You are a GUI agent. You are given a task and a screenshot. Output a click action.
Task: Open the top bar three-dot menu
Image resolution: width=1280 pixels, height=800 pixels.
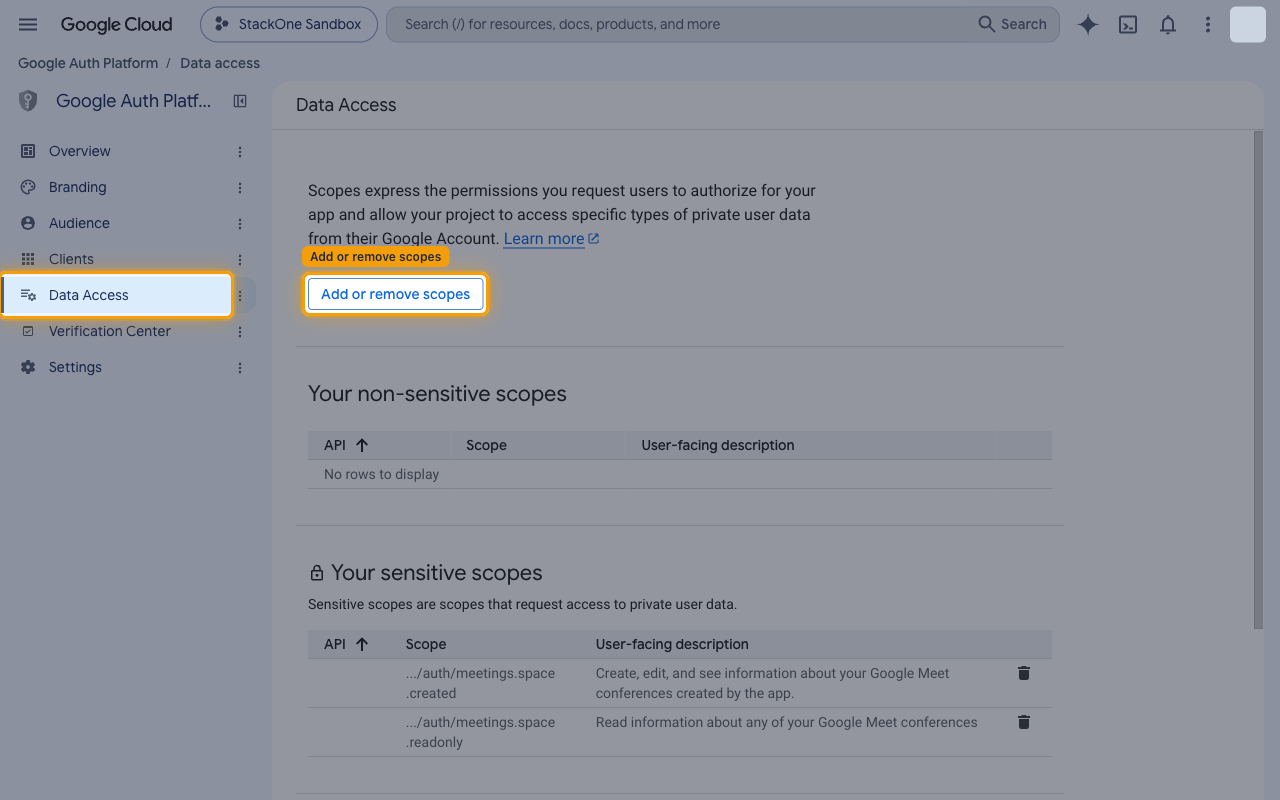[x=1208, y=25]
